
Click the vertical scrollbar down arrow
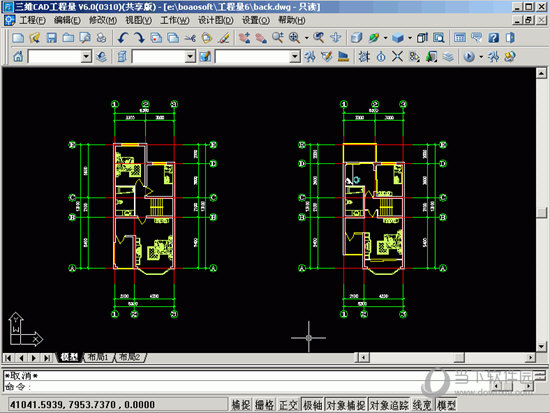coord(541,346)
